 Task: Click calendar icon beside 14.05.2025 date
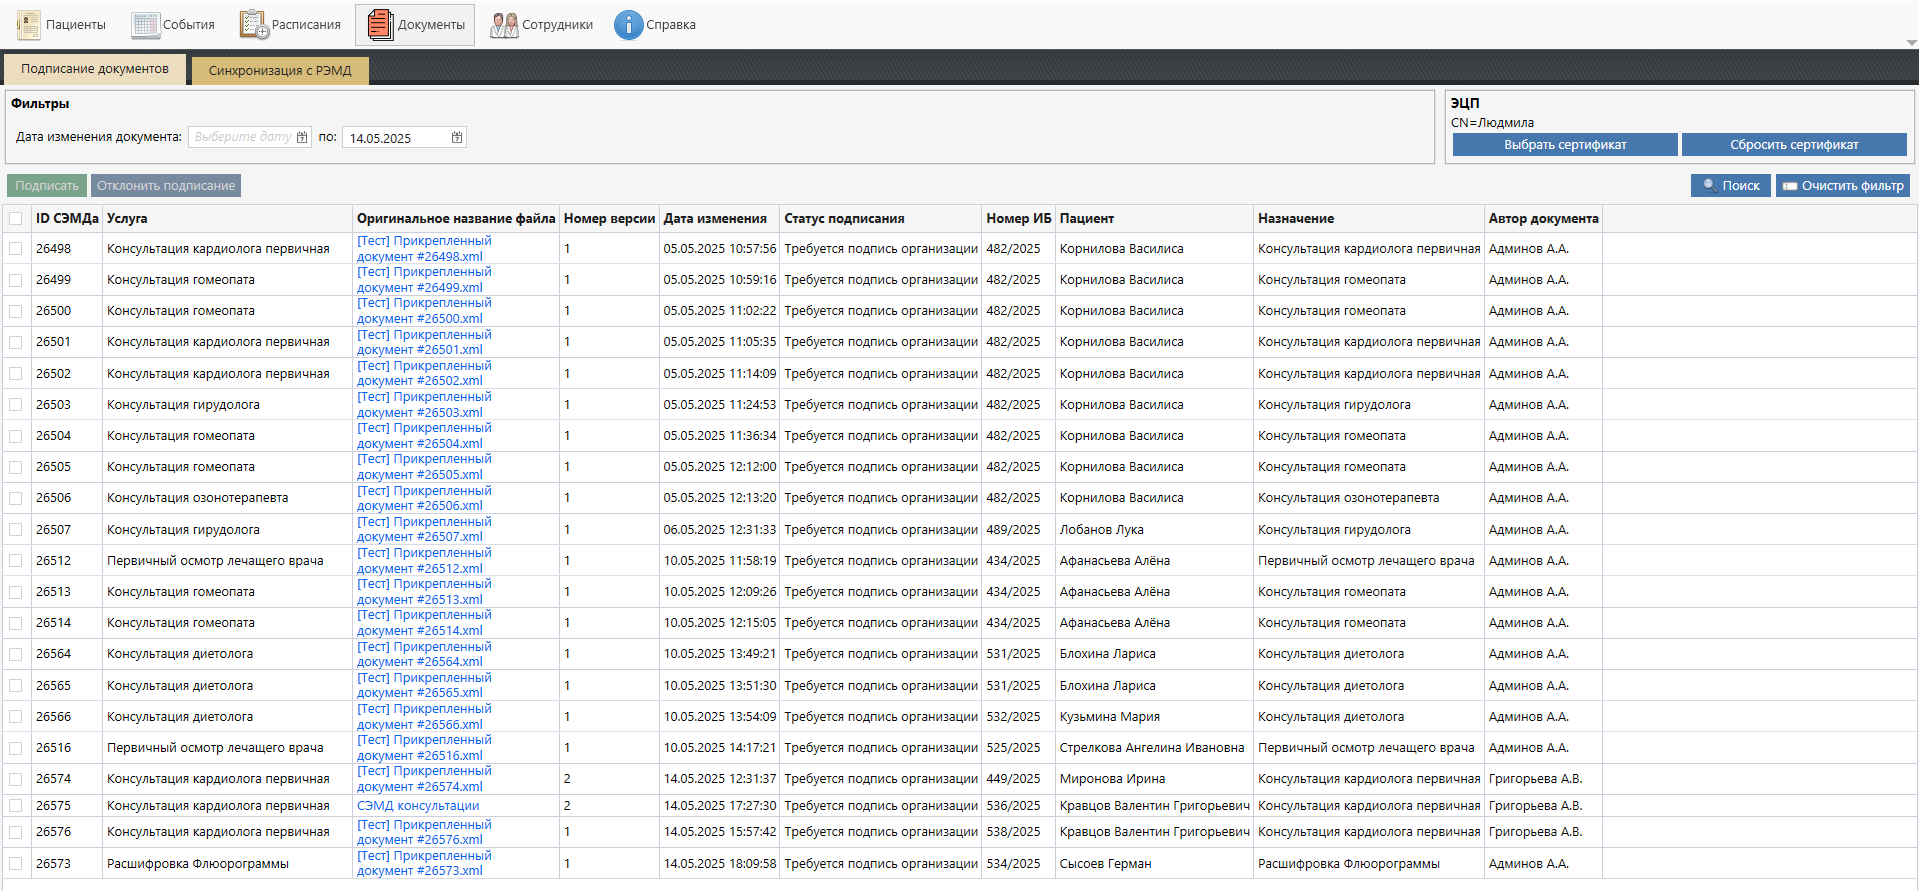457,137
